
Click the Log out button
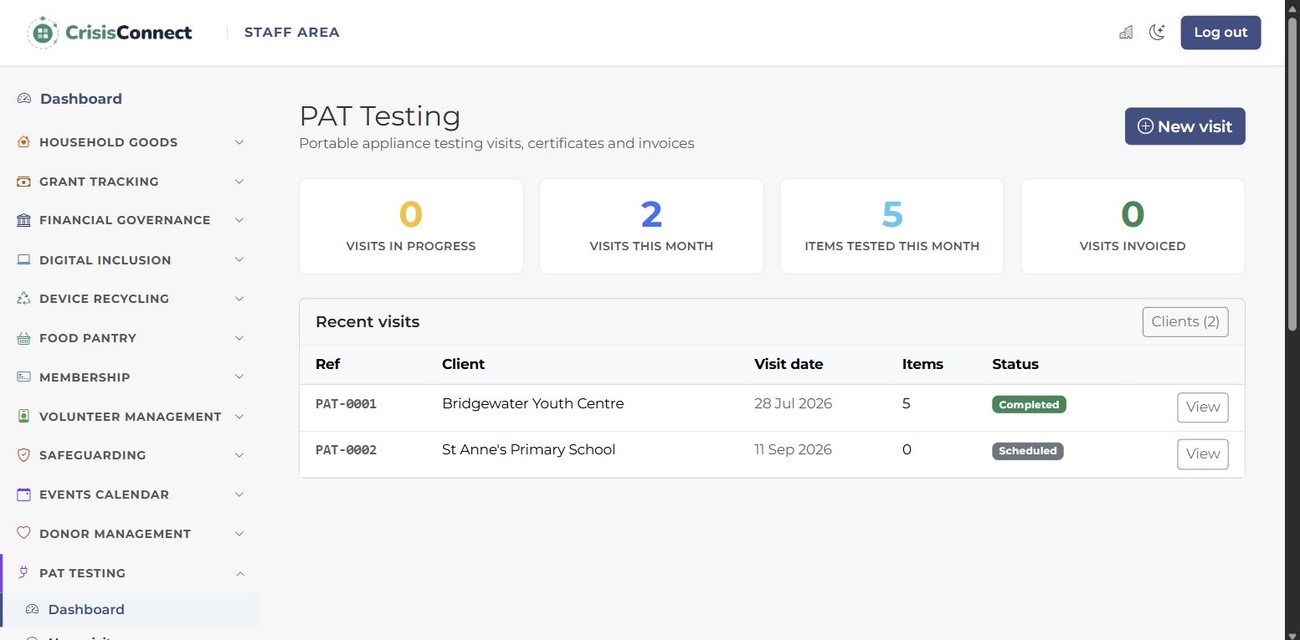coord(1220,32)
